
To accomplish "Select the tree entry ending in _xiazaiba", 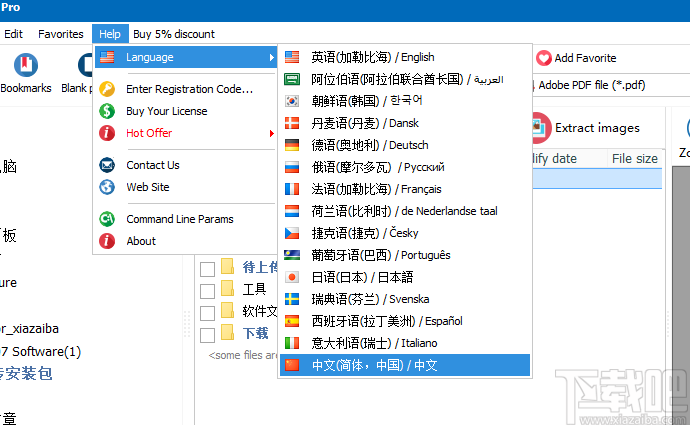I will tap(29, 329).
